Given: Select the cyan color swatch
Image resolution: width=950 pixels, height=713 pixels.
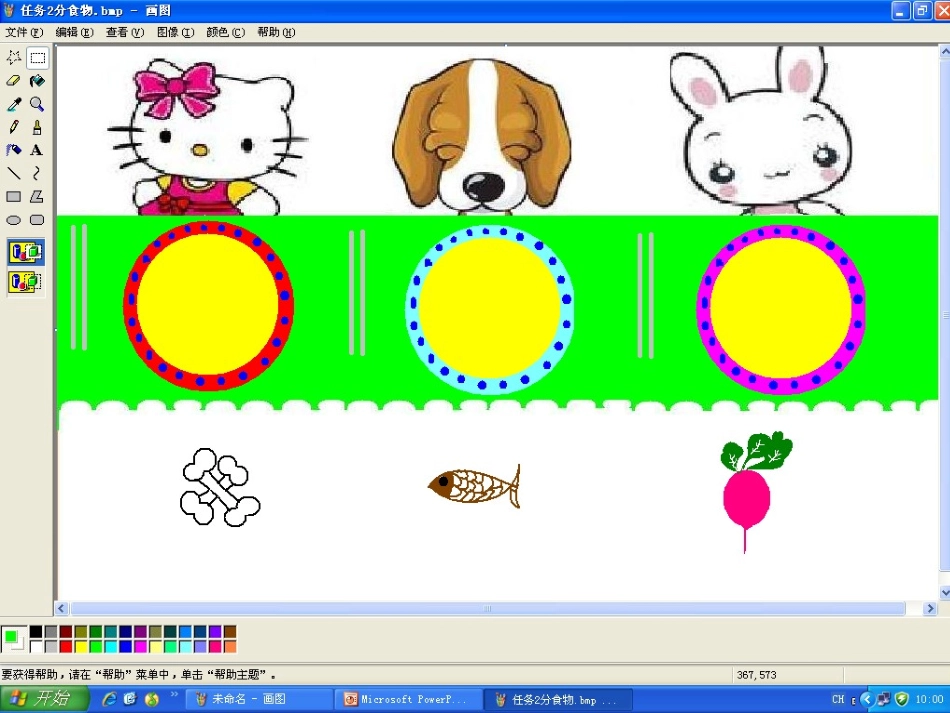Looking at the screenshot, I should click(x=111, y=646).
